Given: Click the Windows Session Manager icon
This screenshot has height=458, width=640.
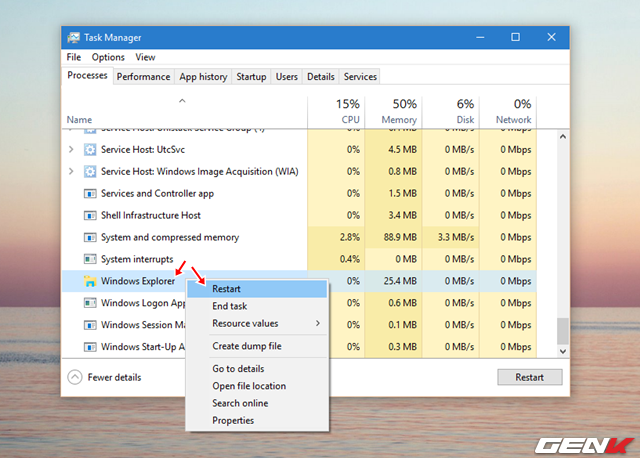Looking at the screenshot, I should pos(90,325).
